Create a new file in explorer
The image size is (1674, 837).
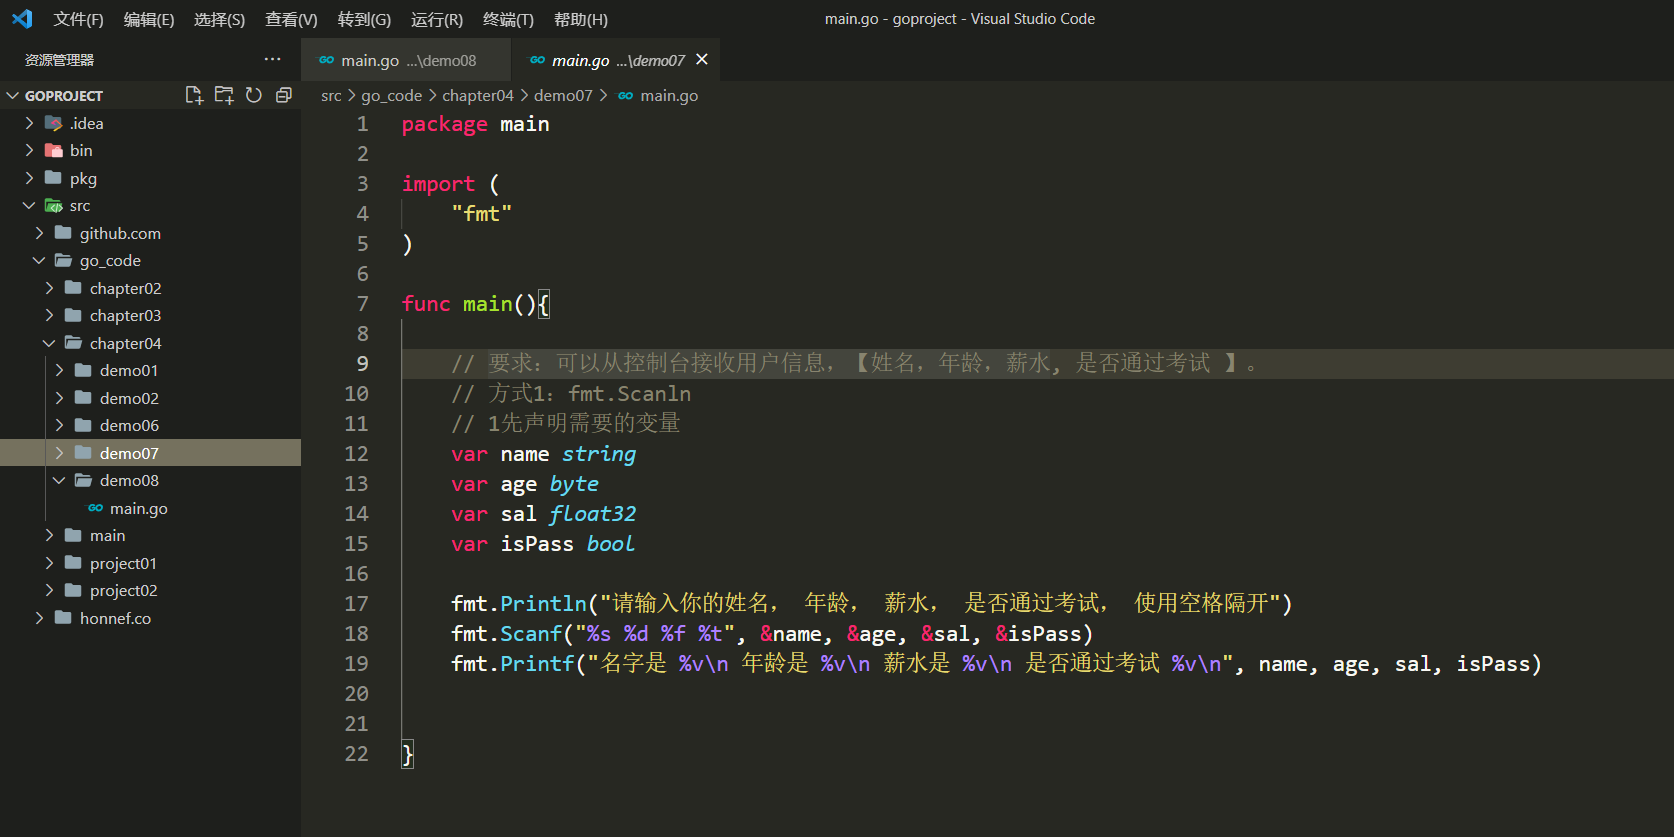coord(194,95)
